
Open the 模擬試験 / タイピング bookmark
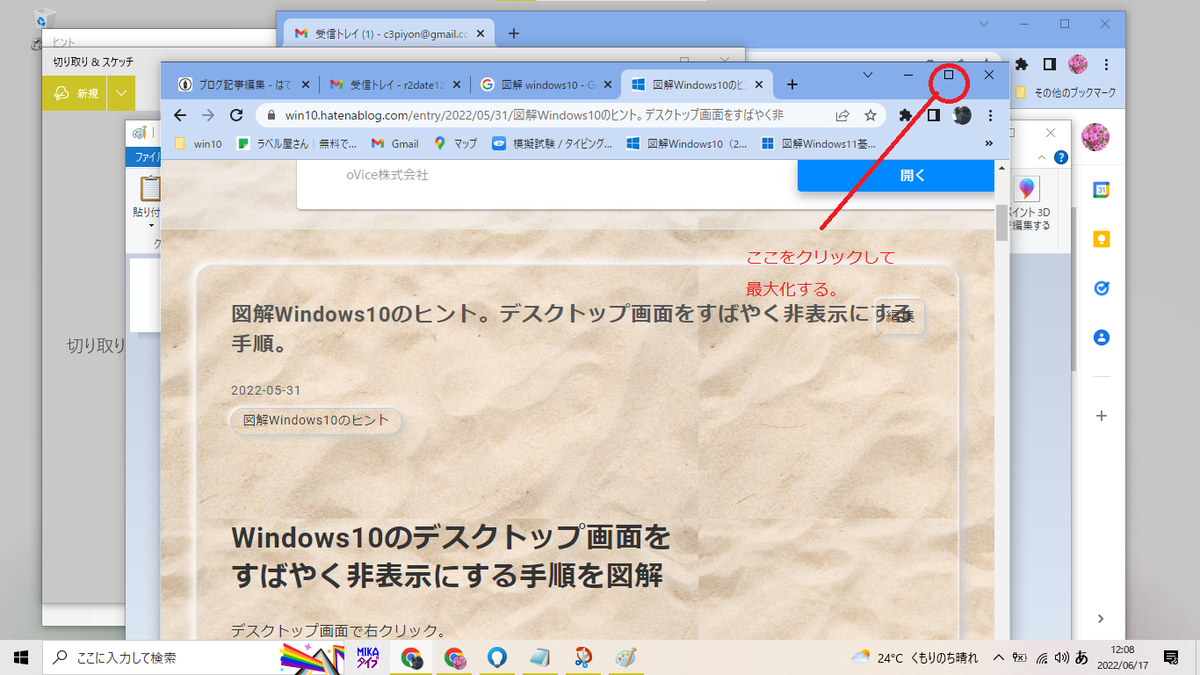coord(552,144)
